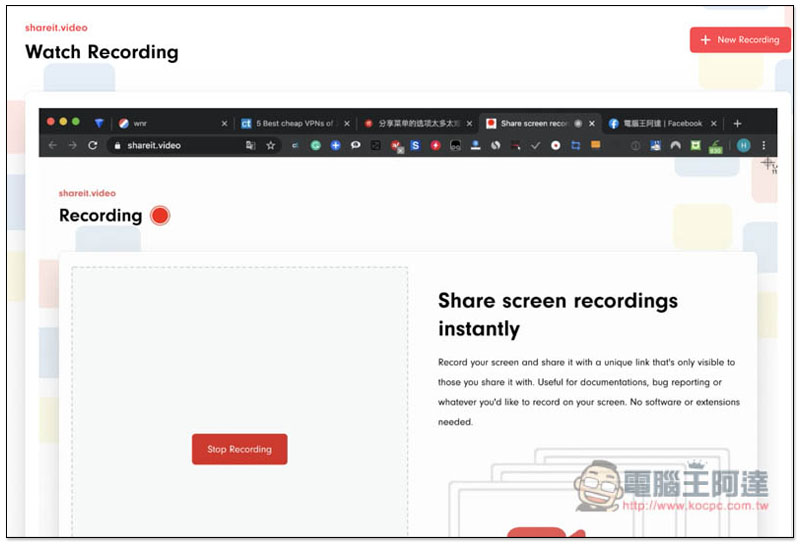Click the green square face extension icon
800x544 pixels.
click(x=695, y=145)
